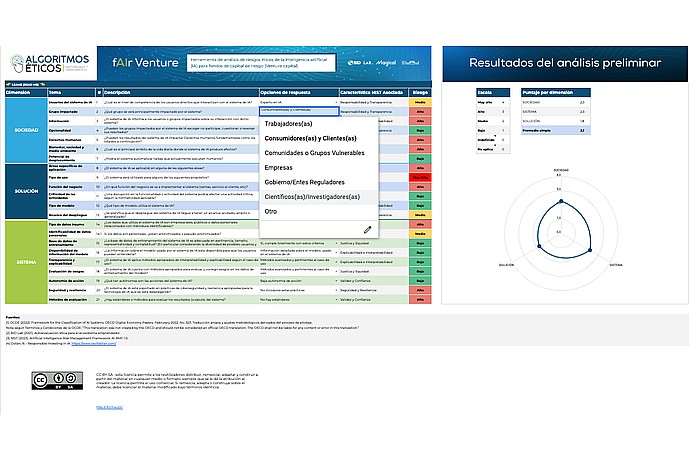Select 'Empresas' in the dropdown
The image size is (690, 460).
(319, 167)
